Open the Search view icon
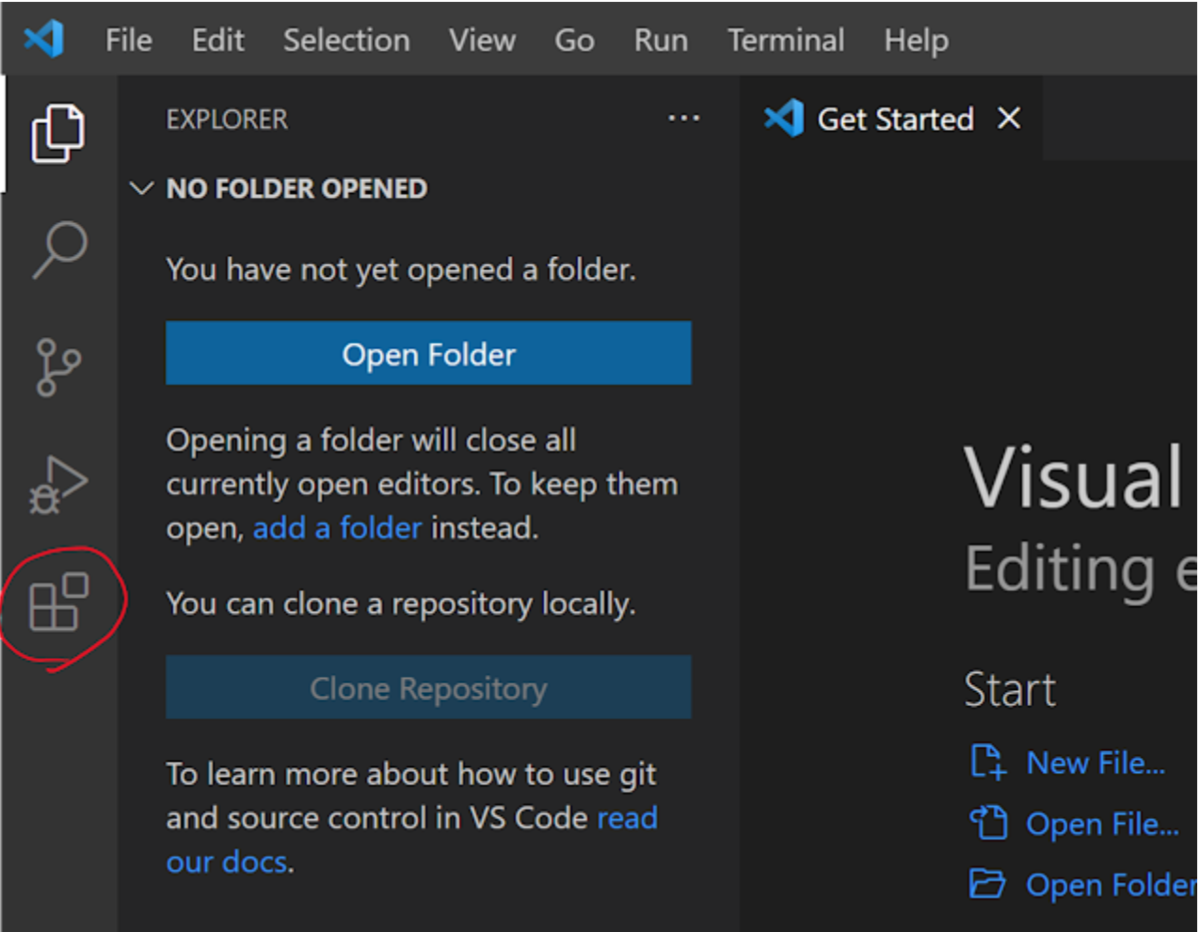The width and height of the screenshot is (1200, 932). [x=59, y=250]
